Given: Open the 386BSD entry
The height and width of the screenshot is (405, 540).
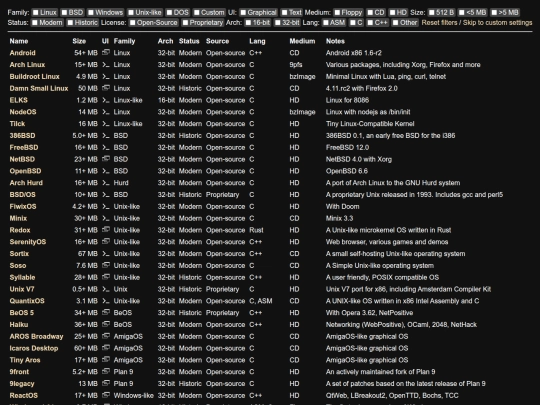Looking at the screenshot, I should [22, 136].
